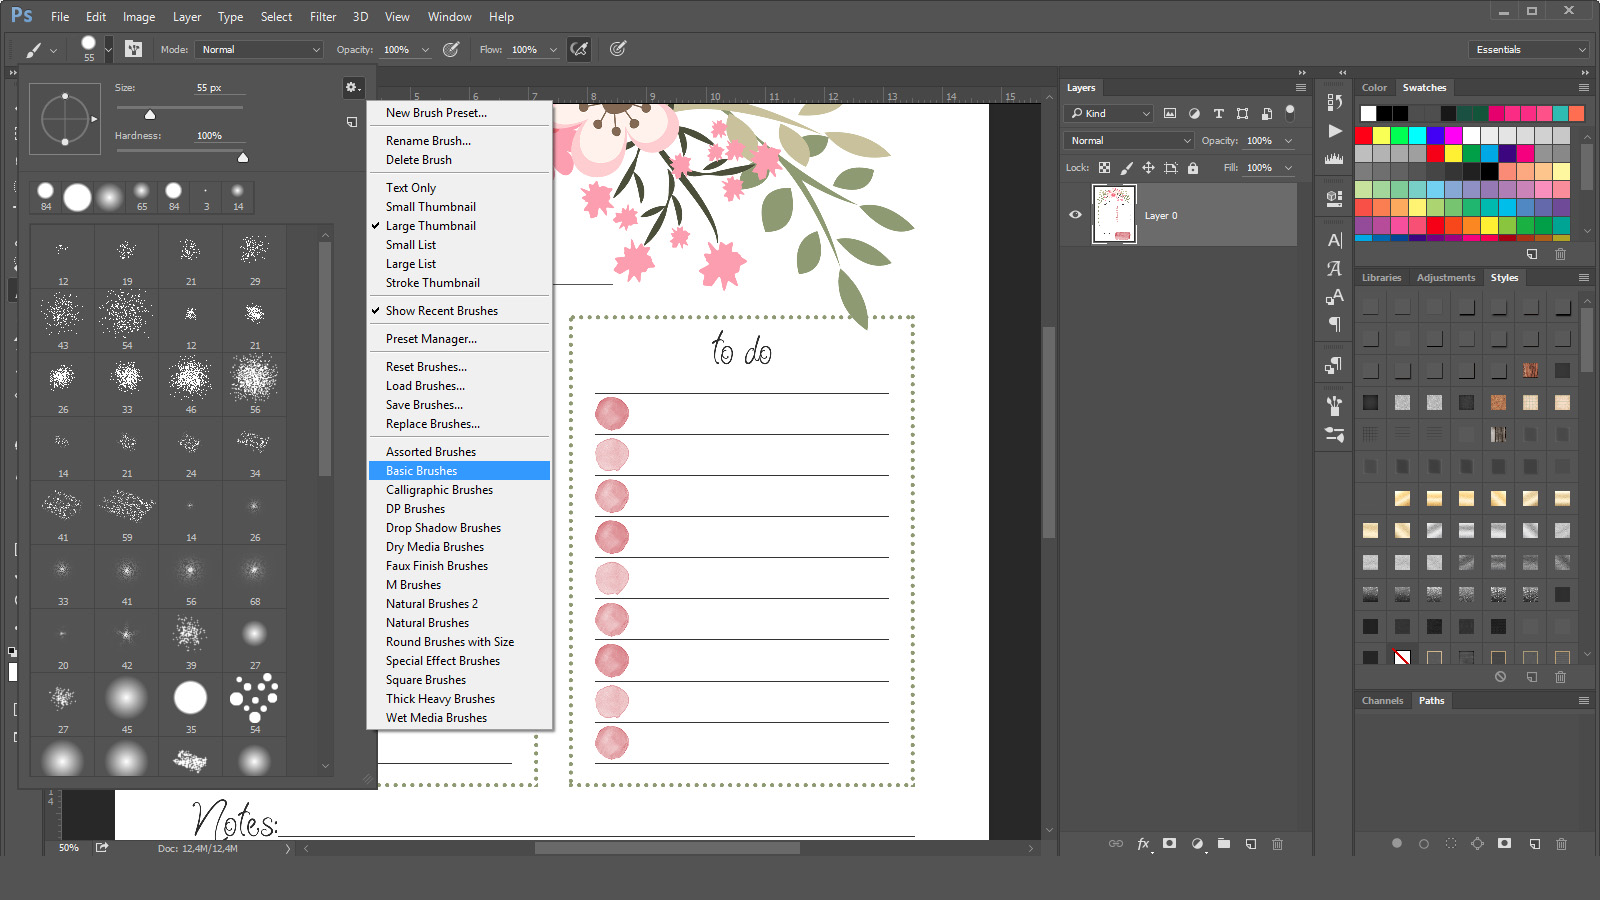Enable pressure for opacity icon
Screen dimensions: 1600x900
pos(452,49)
